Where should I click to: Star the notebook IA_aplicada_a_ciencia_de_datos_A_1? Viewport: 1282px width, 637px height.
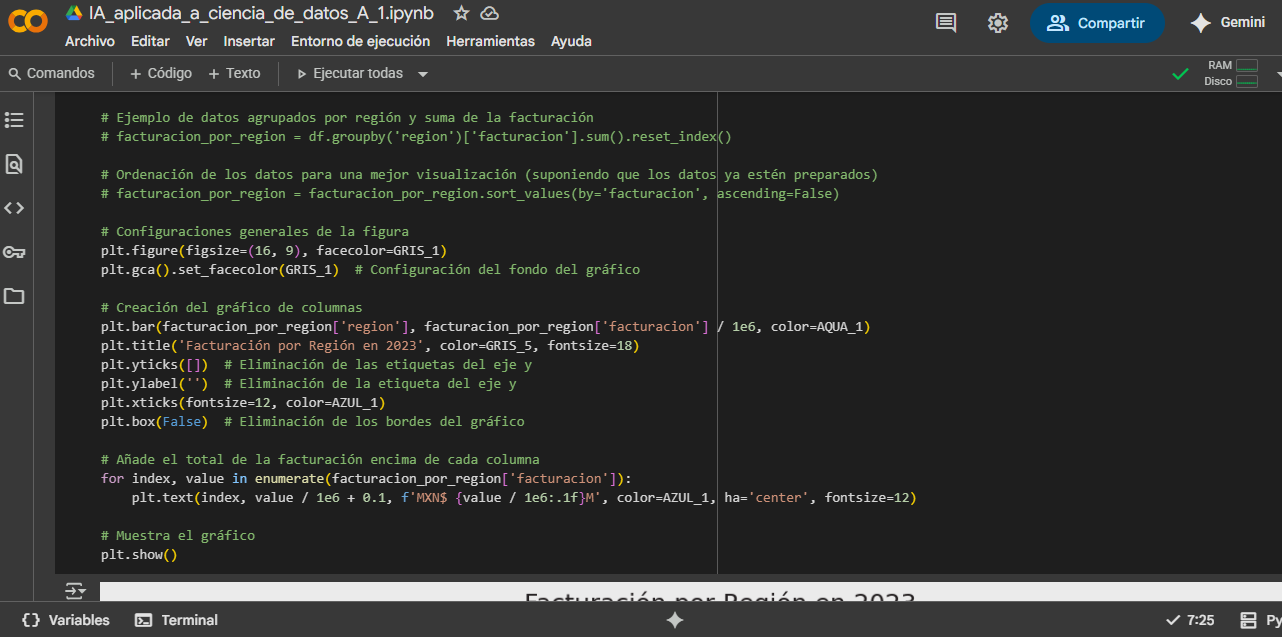click(461, 13)
